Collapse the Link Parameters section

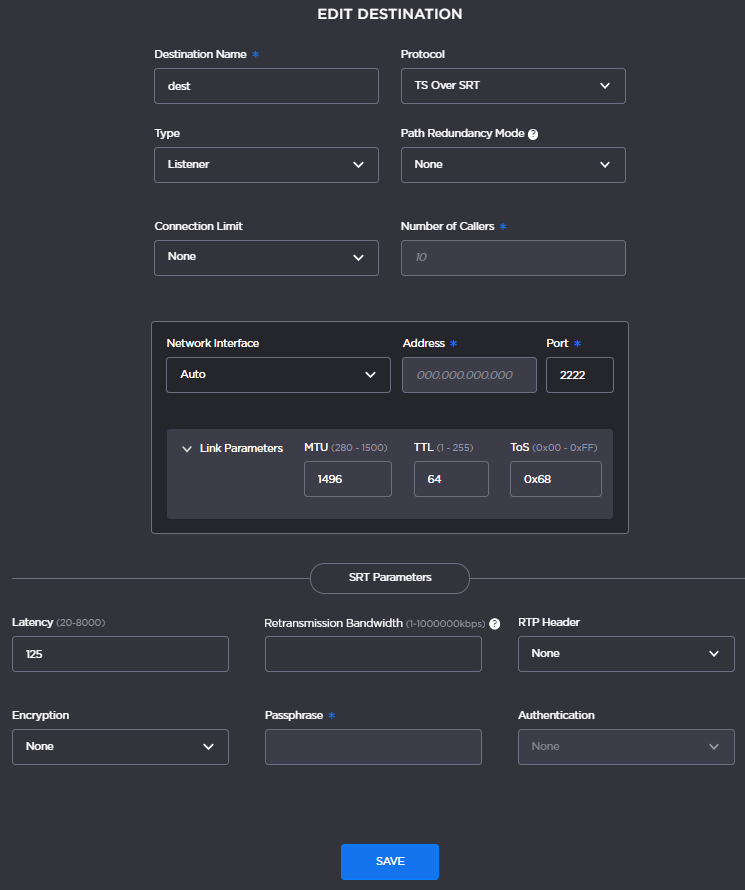point(187,448)
